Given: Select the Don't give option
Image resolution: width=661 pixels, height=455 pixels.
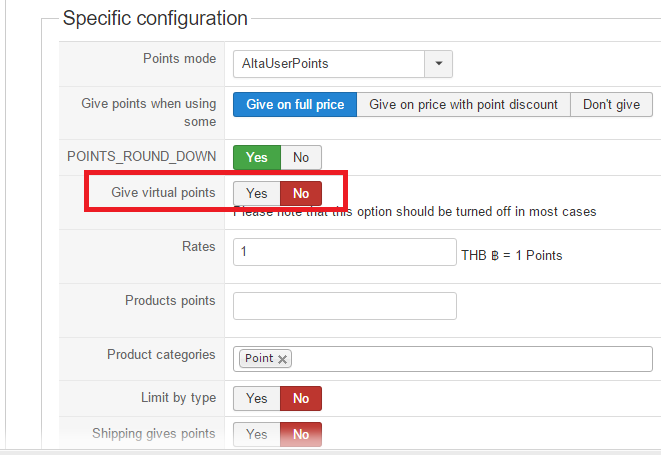Looking at the screenshot, I should [x=611, y=104].
